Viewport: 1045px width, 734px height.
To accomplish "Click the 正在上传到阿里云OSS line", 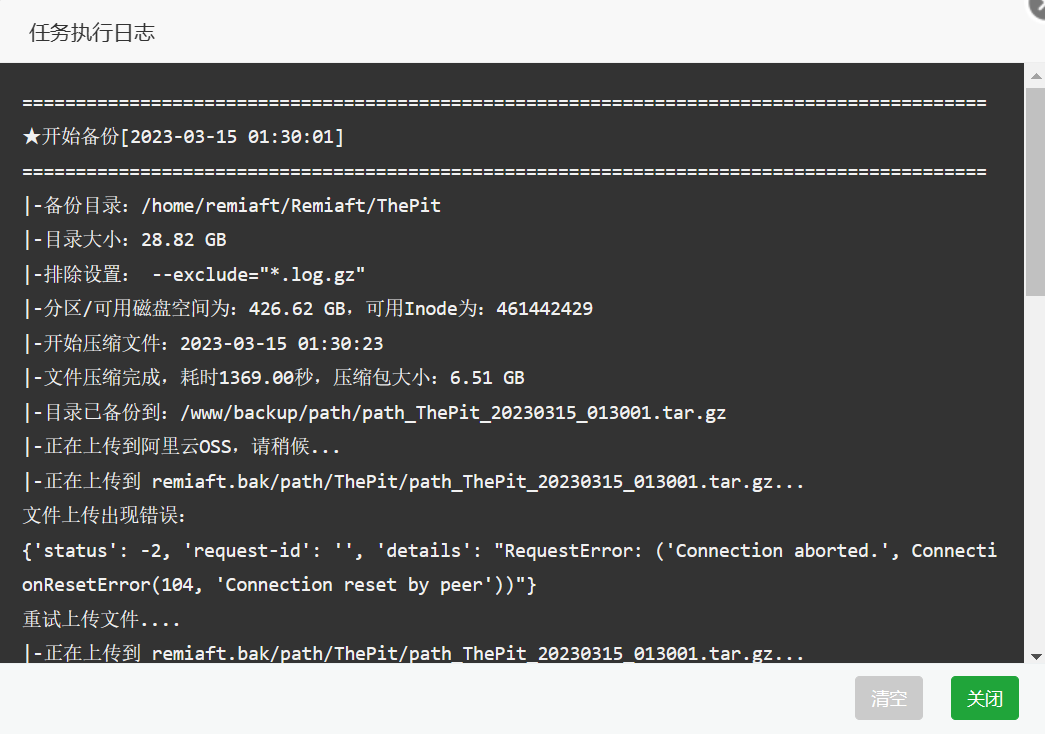I will 181,447.
